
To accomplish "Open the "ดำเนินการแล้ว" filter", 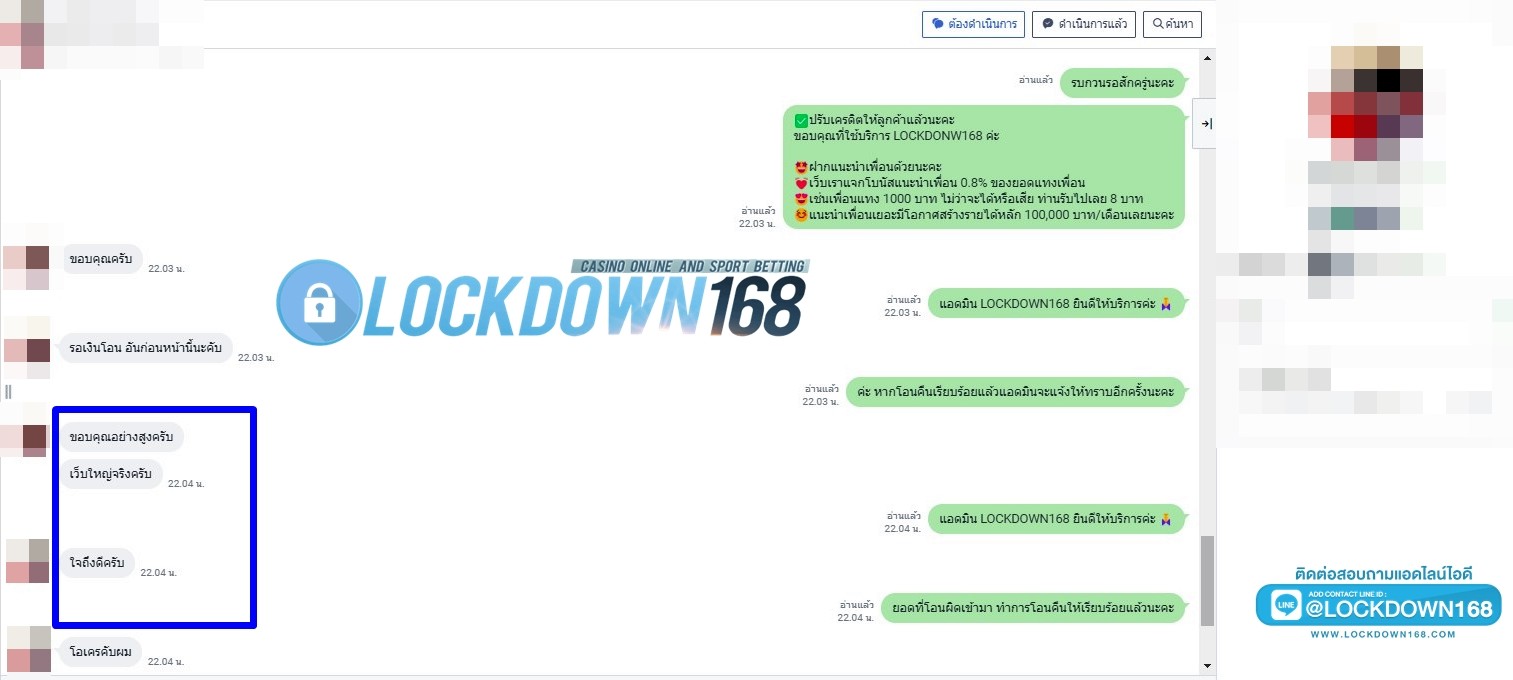I will click(1083, 24).
